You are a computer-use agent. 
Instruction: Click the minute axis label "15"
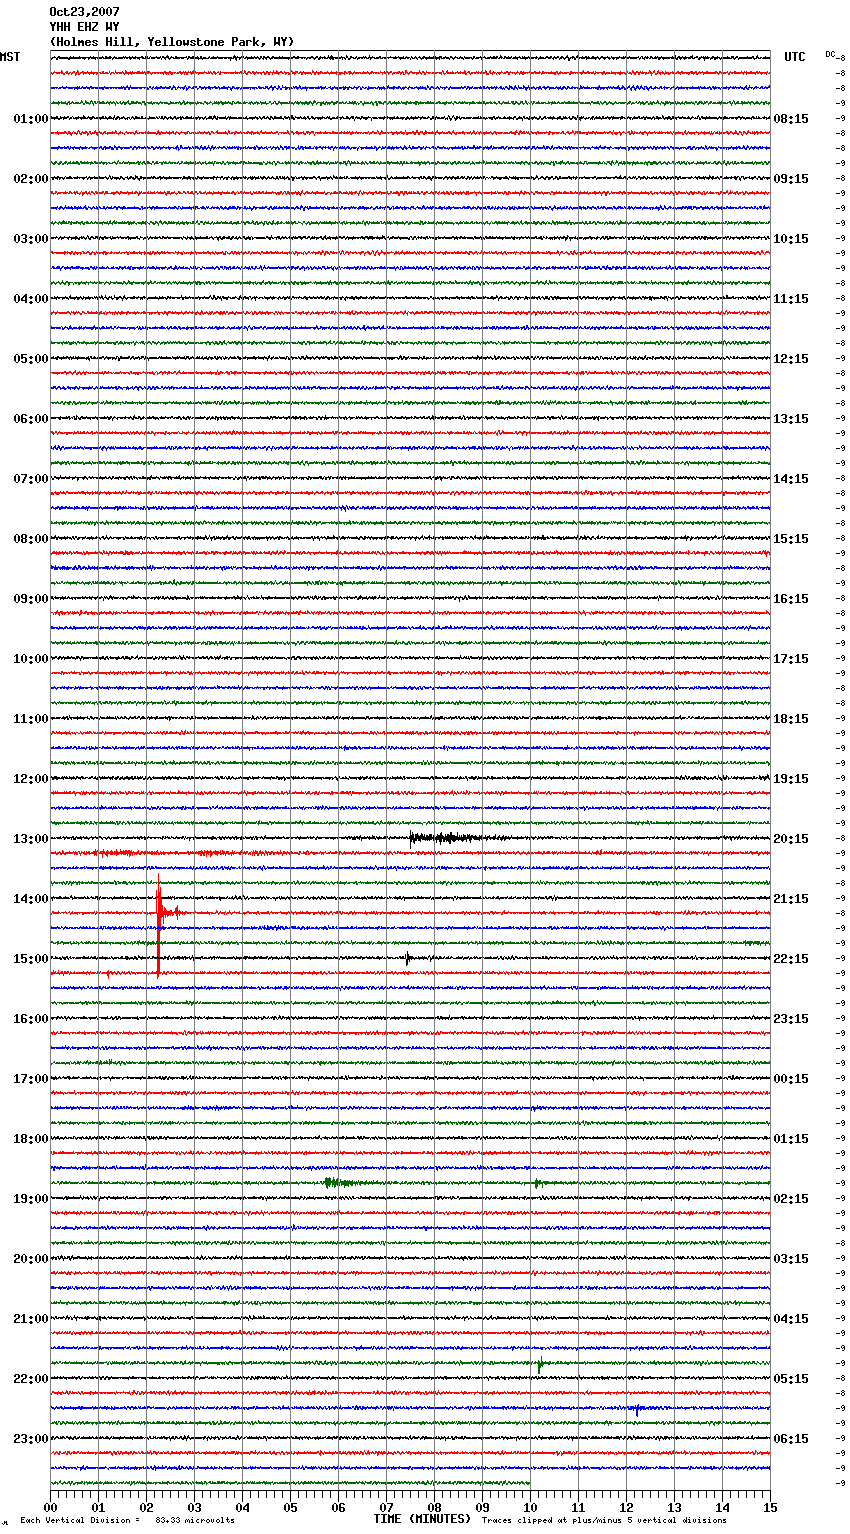point(770,1506)
